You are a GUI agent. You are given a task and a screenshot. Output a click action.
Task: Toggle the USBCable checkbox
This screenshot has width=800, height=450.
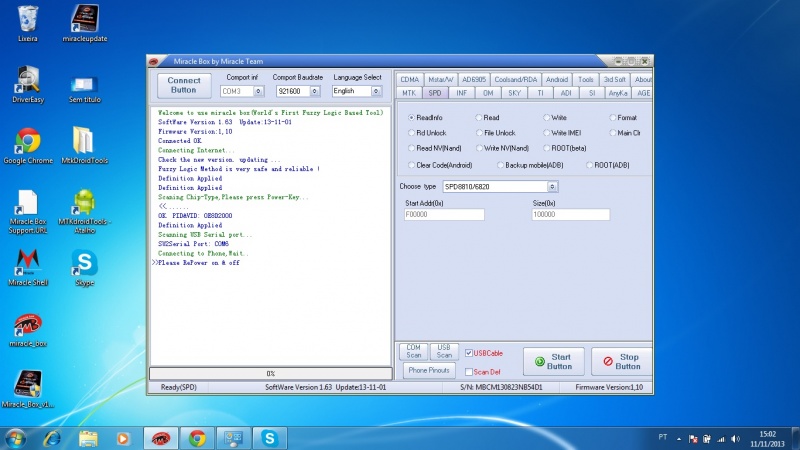pyautogui.click(x=469, y=353)
